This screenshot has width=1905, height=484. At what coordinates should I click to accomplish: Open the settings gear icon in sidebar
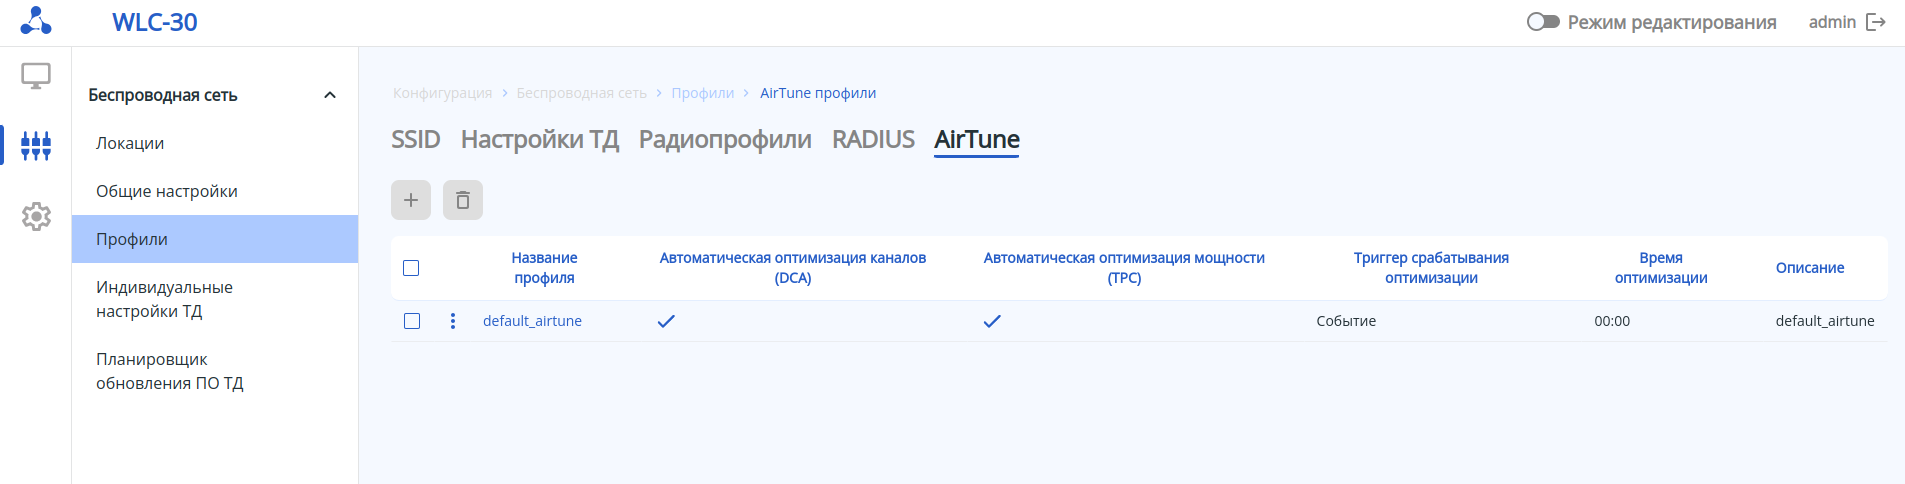tap(36, 216)
